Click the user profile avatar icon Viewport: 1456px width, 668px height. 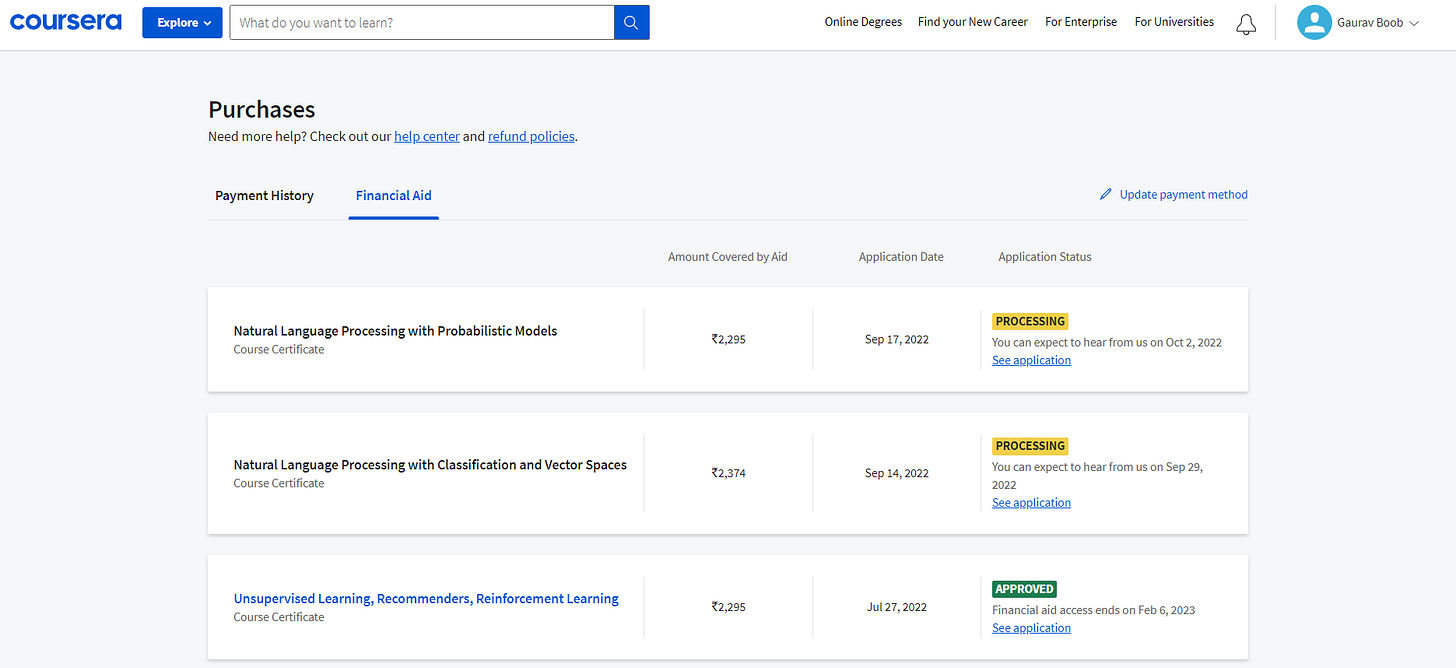point(1314,23)
